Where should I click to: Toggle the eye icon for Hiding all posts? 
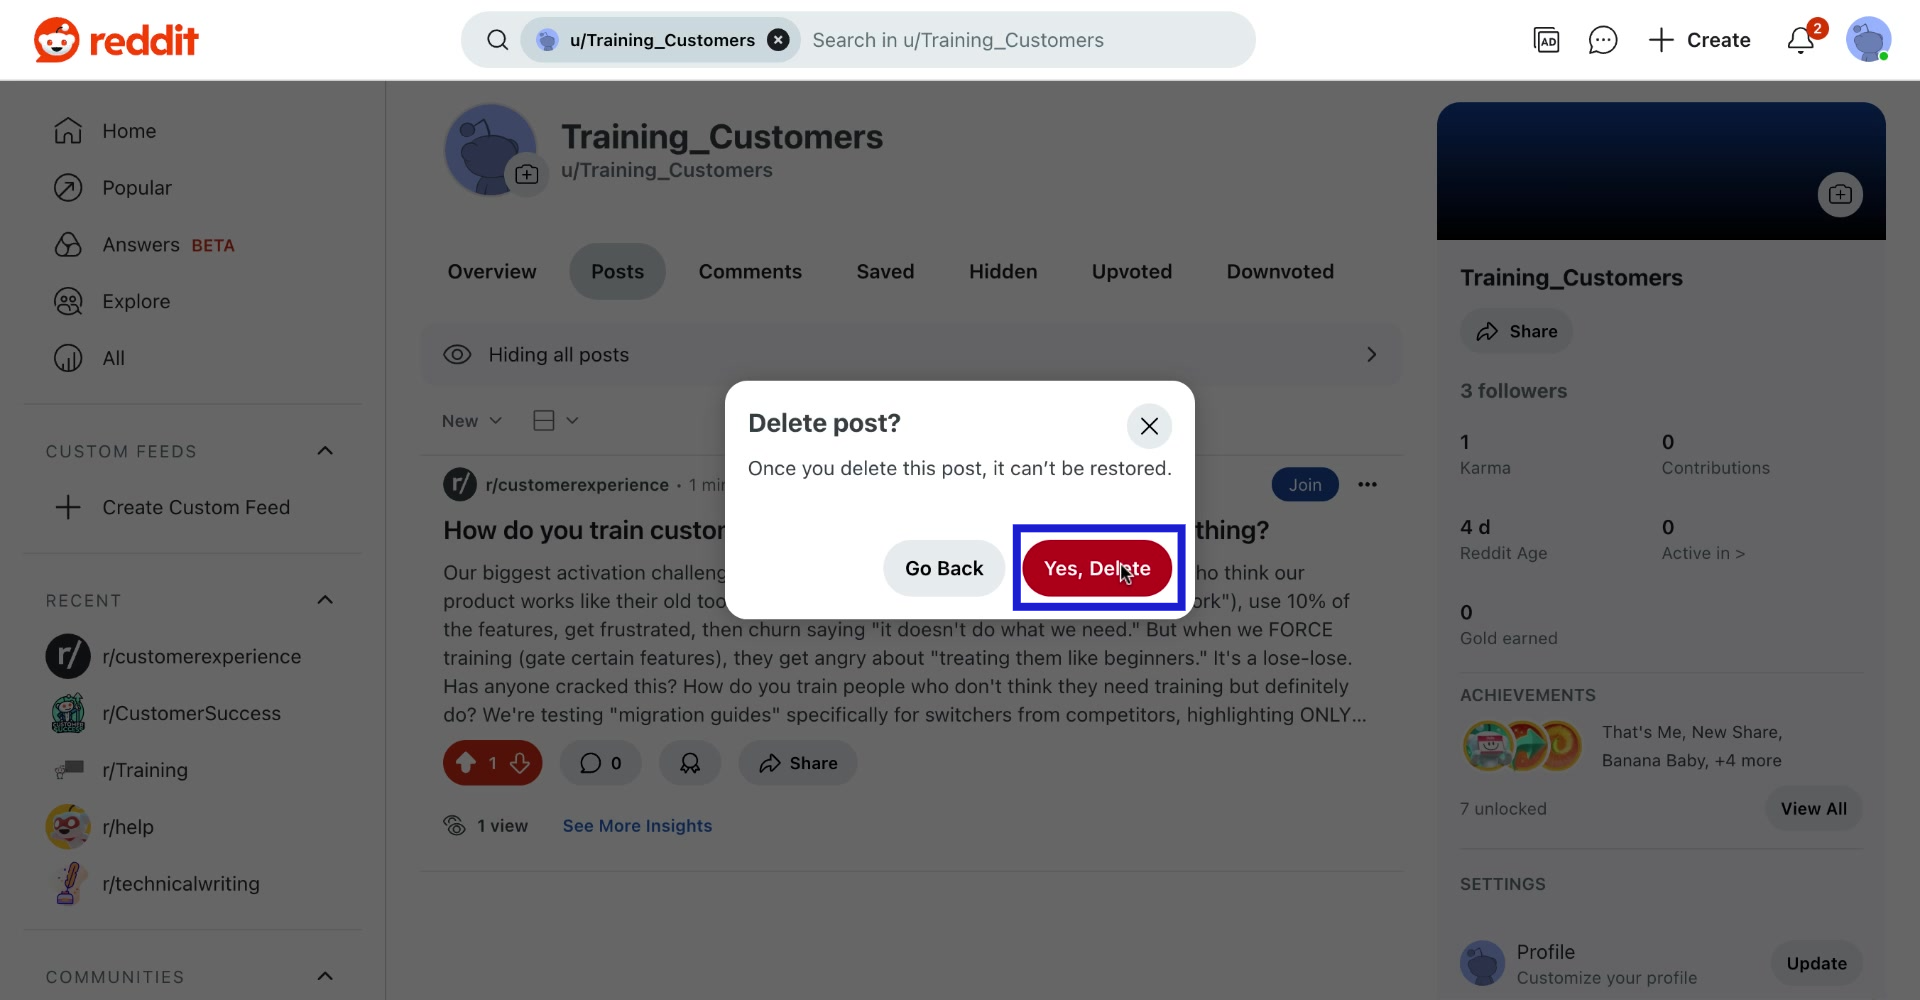457,354
